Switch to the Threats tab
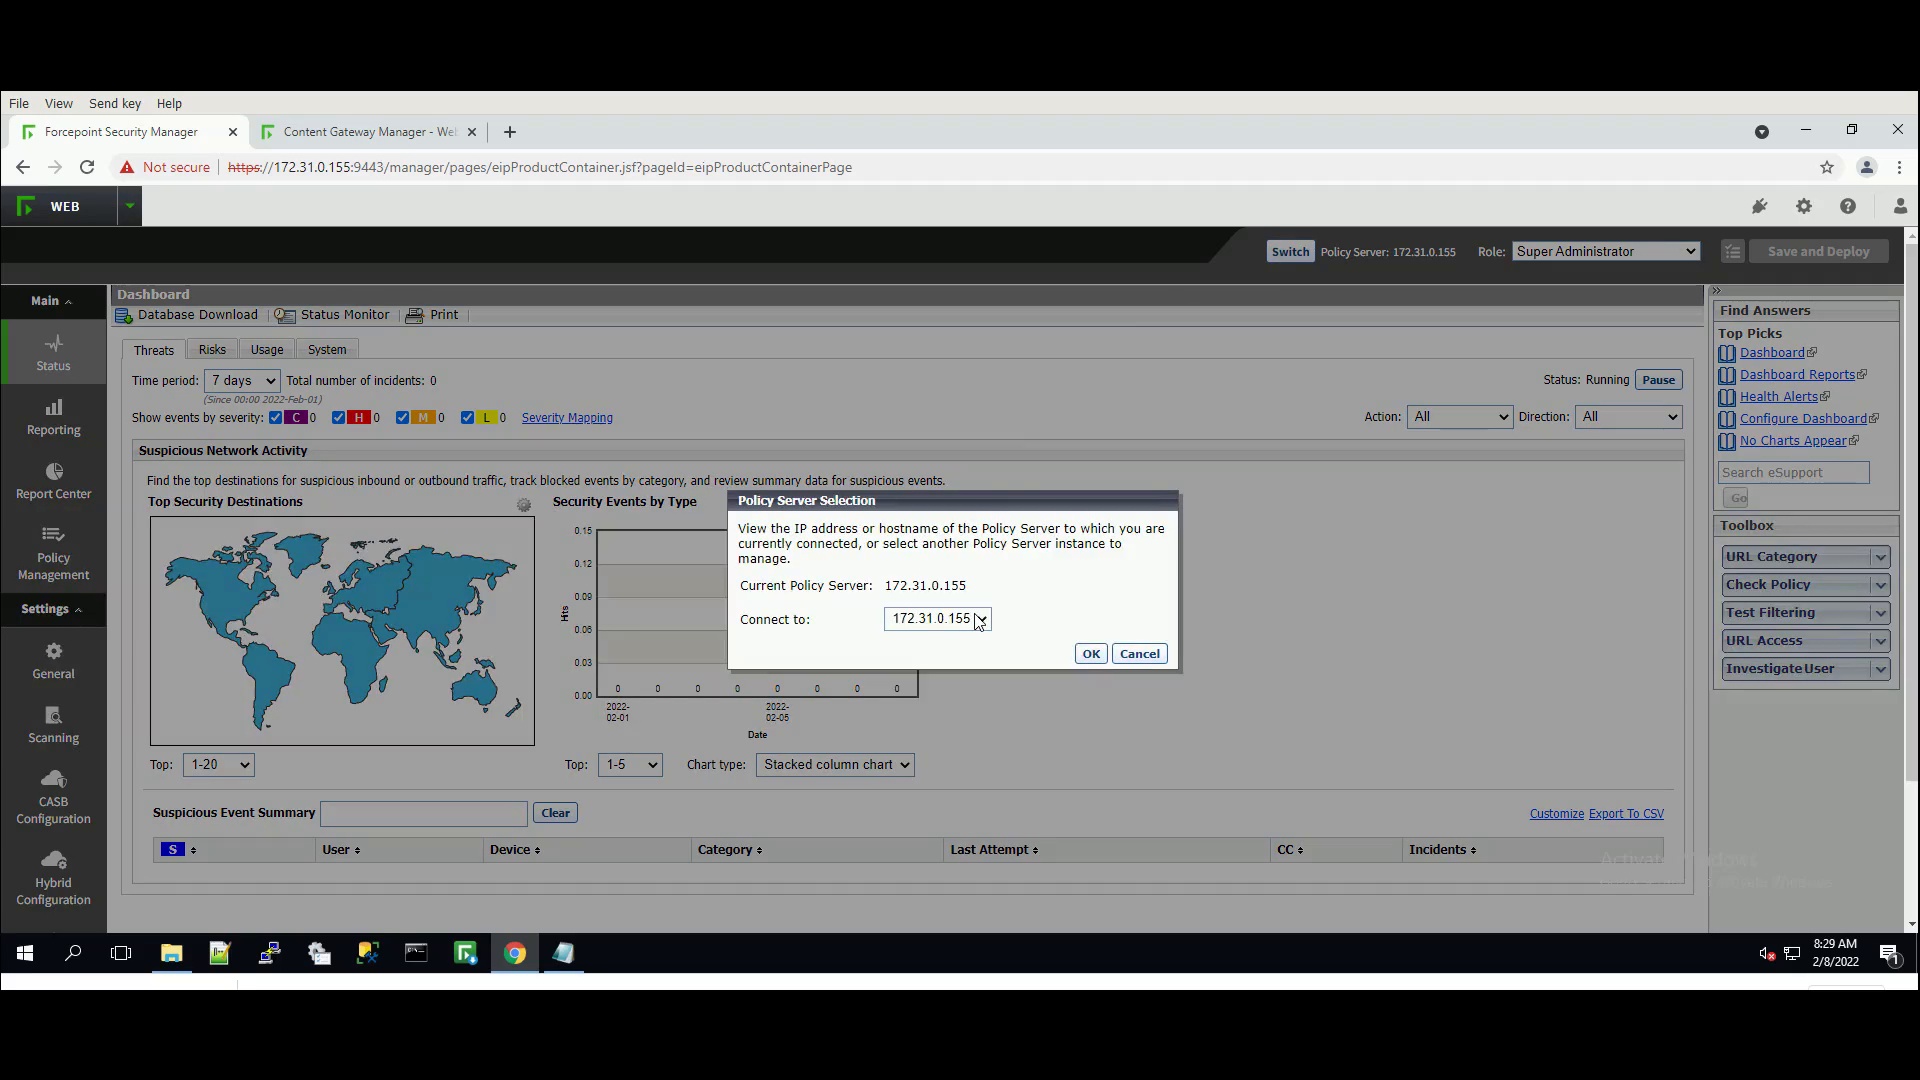The image size is (1920, 1080). tap(154, 350)
